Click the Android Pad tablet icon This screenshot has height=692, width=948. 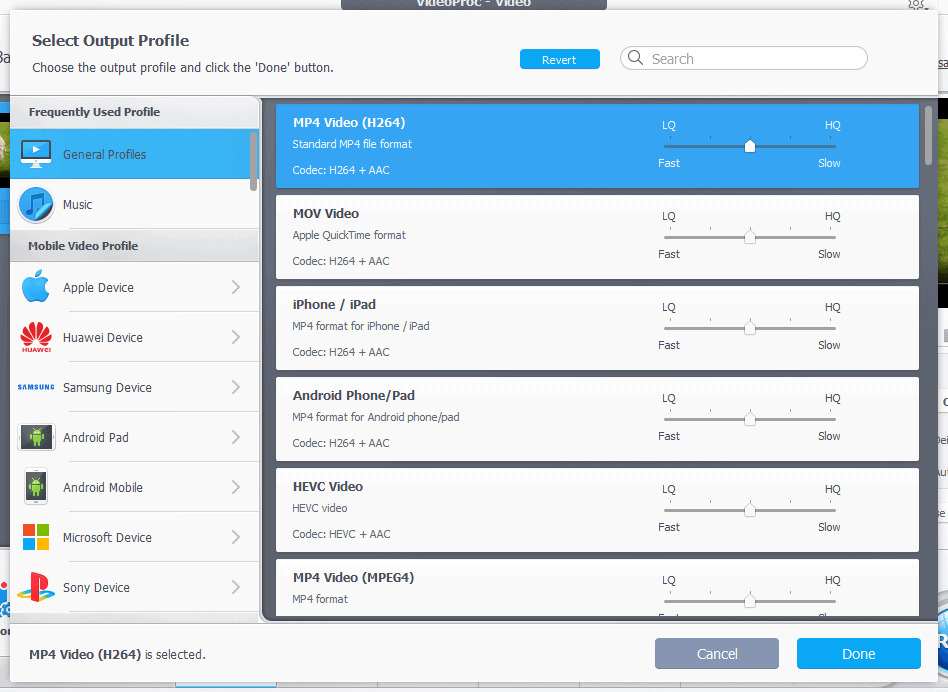(x=36, y=437)
